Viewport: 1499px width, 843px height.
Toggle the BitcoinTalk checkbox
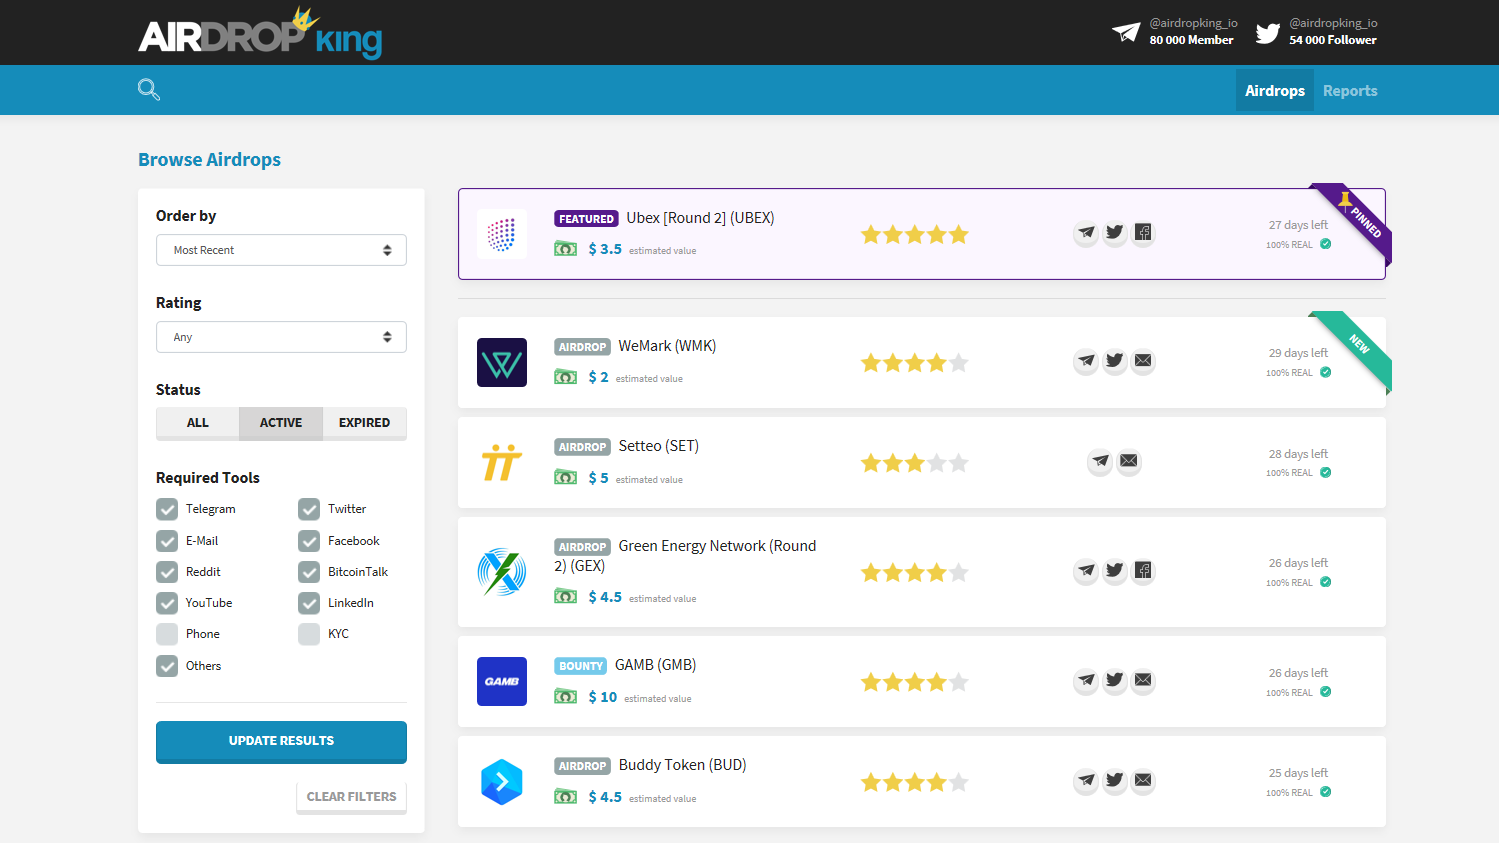(309, 572)
